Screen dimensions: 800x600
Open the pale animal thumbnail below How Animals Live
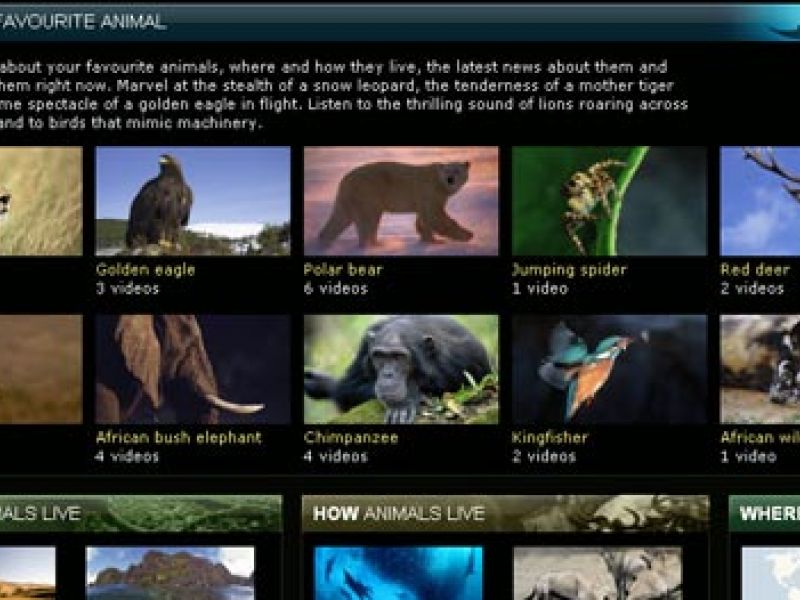click(597, 573)
